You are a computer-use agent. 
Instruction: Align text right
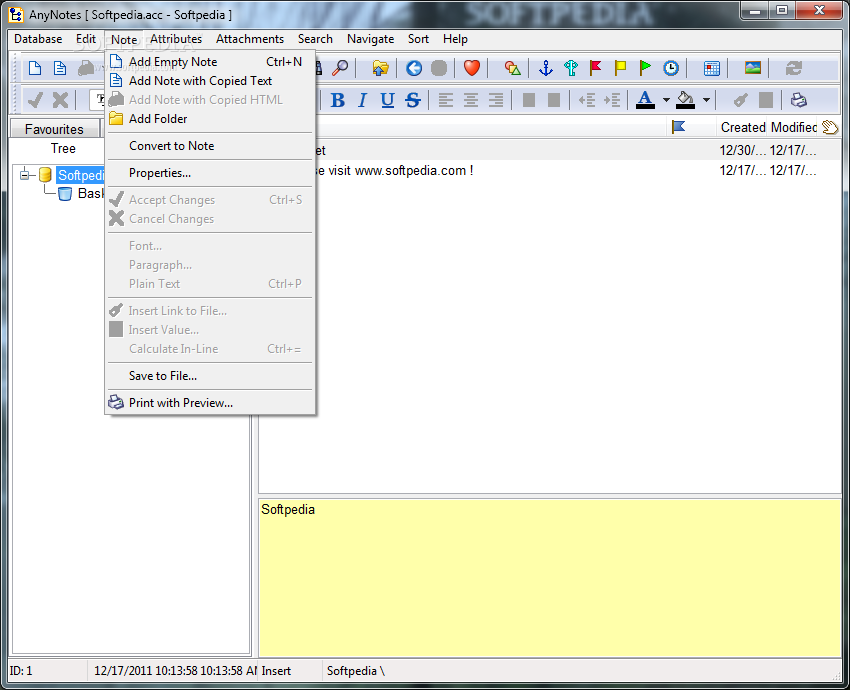click(495, 100)
